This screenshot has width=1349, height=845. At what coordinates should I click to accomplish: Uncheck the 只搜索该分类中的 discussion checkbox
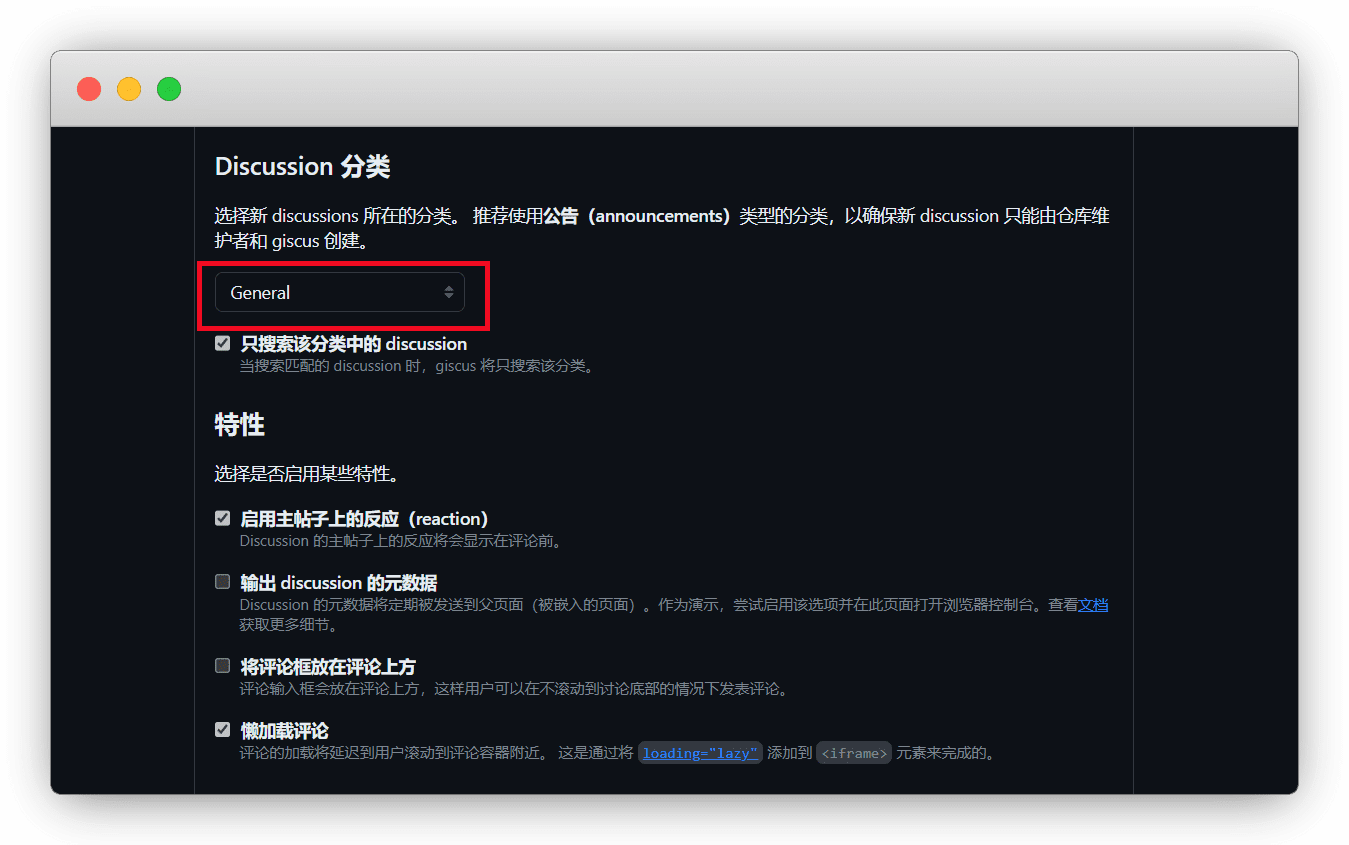coord(223,344)
